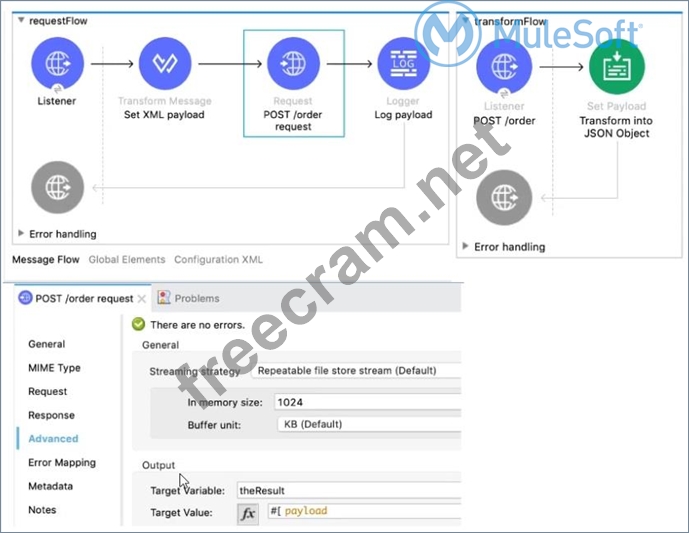
Task: Select the Set Payload component icon
Action: tap(615, 68)
